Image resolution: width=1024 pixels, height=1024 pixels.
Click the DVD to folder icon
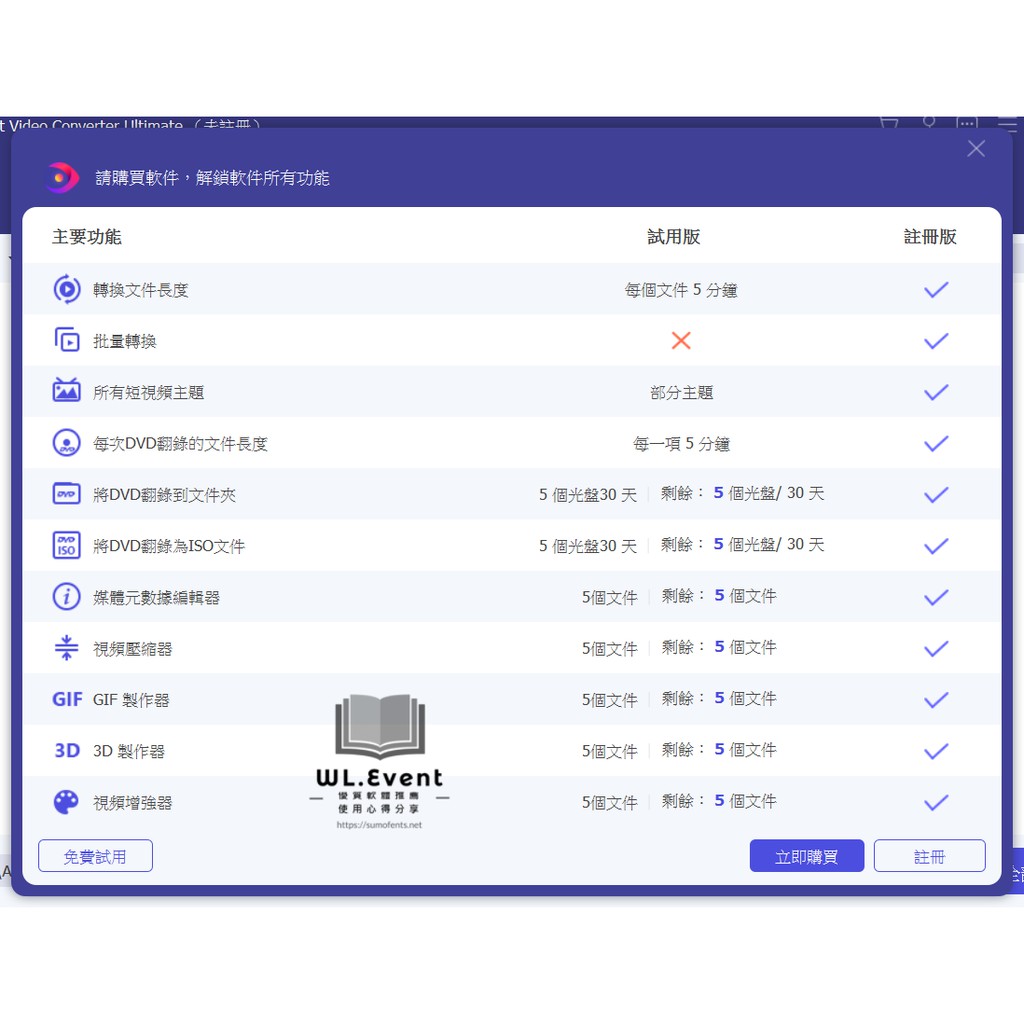click(67, 494)
